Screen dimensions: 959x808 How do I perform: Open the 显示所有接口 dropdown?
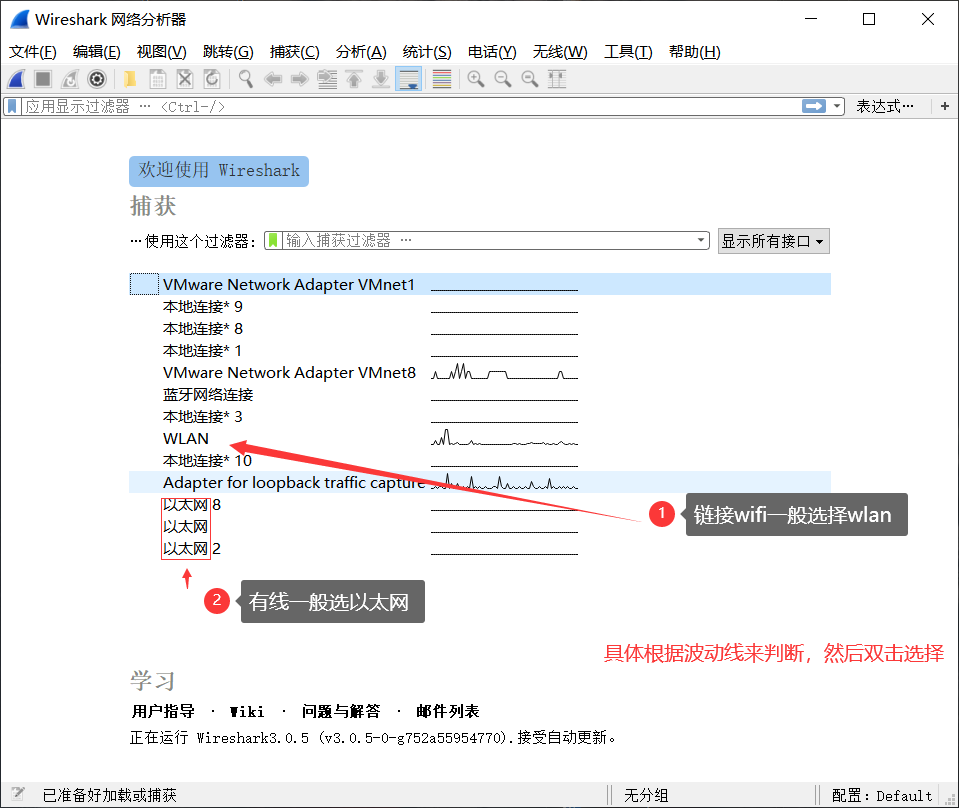(773, 241)
